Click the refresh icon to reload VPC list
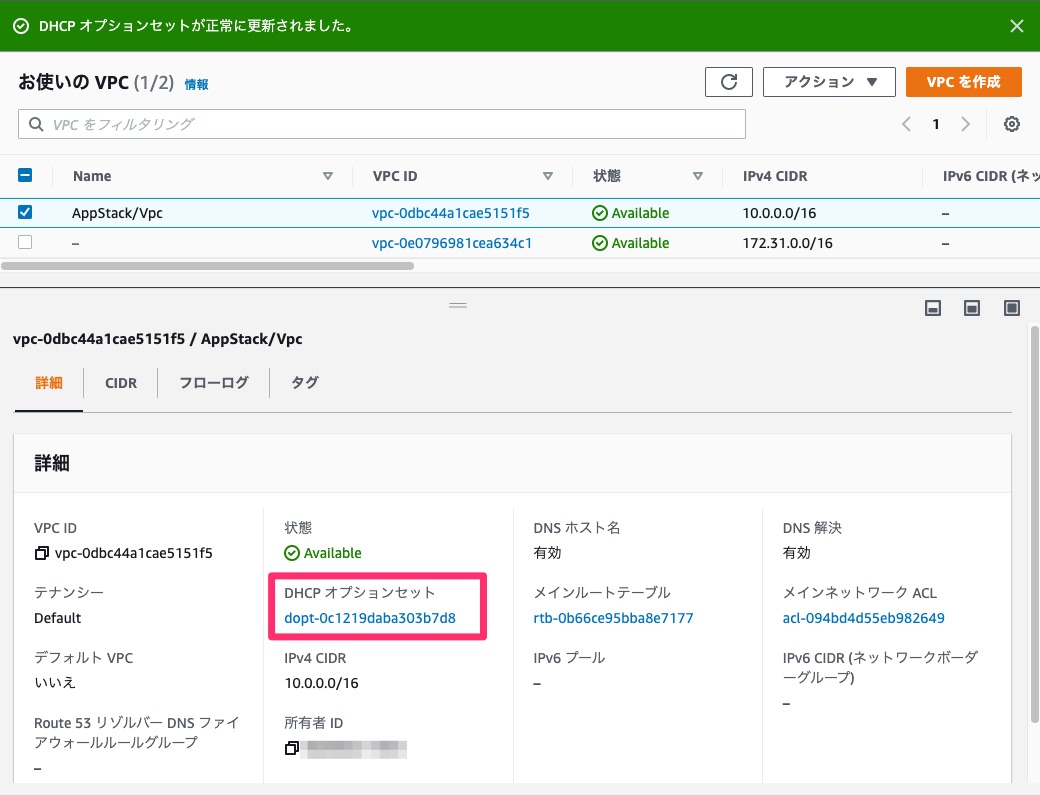The height and width of the screenshot is (795, 1040). pyautogui.click(x=728, y=82)
